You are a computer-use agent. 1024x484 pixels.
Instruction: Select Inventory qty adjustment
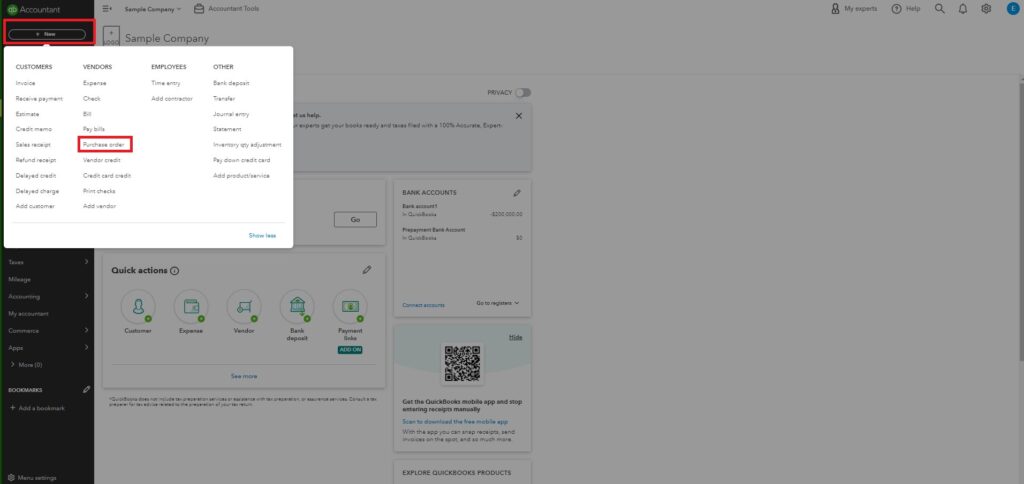(x=248, y=145)
